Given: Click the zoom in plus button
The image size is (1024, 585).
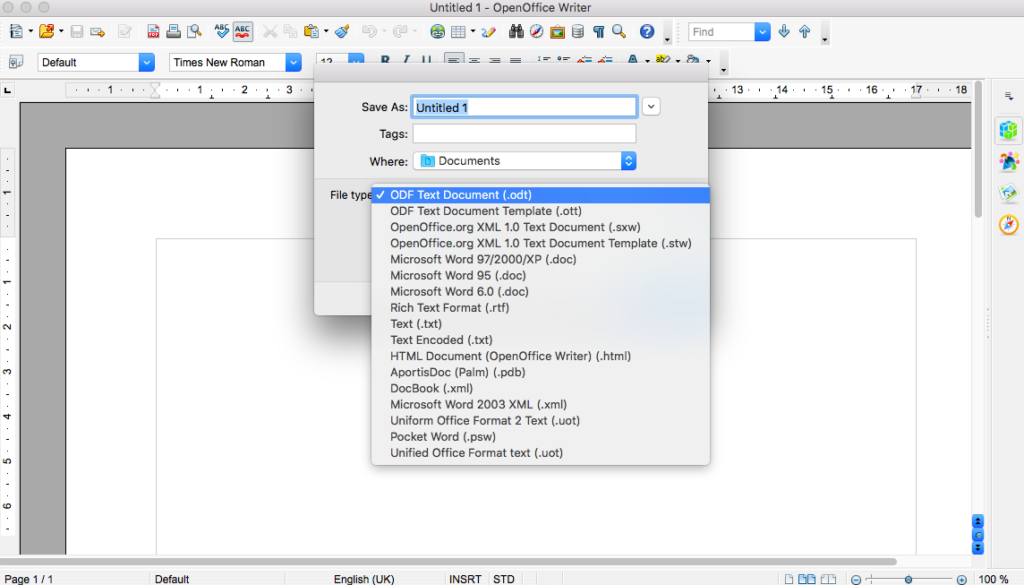Looking at the screenshot, I should coord(961,579).
